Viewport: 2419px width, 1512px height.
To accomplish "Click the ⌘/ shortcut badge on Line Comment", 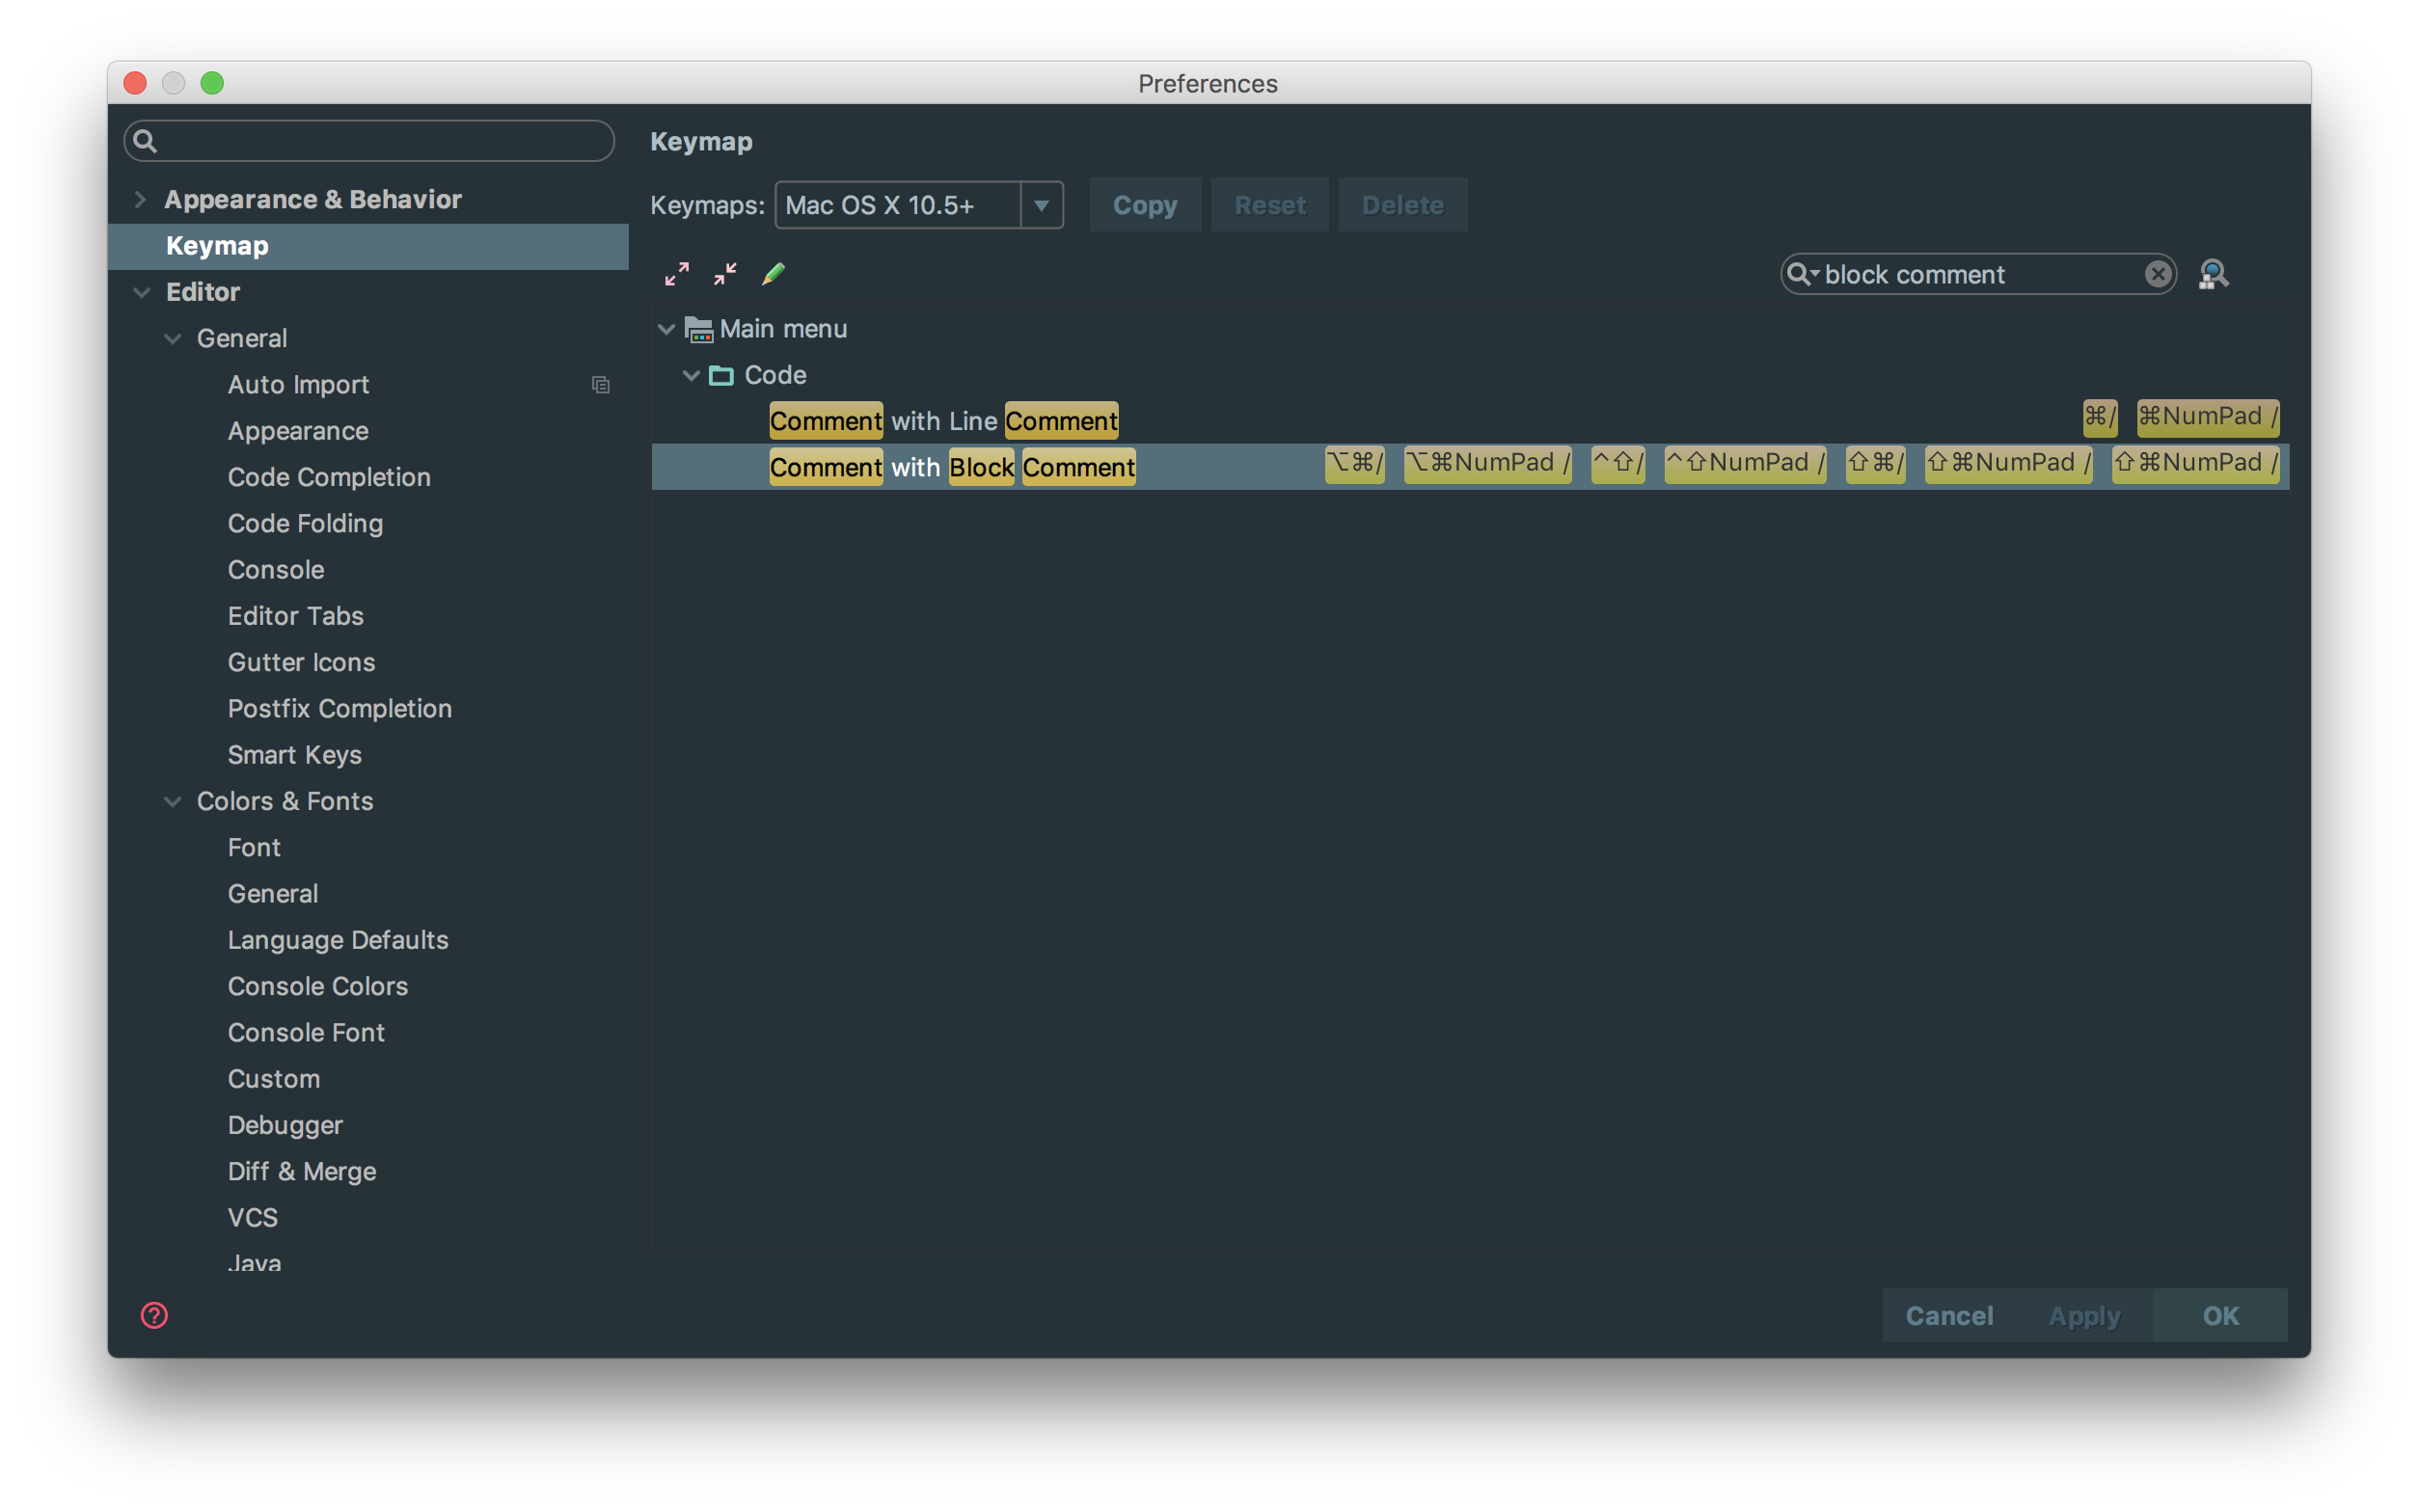I will pos(2100,417).
